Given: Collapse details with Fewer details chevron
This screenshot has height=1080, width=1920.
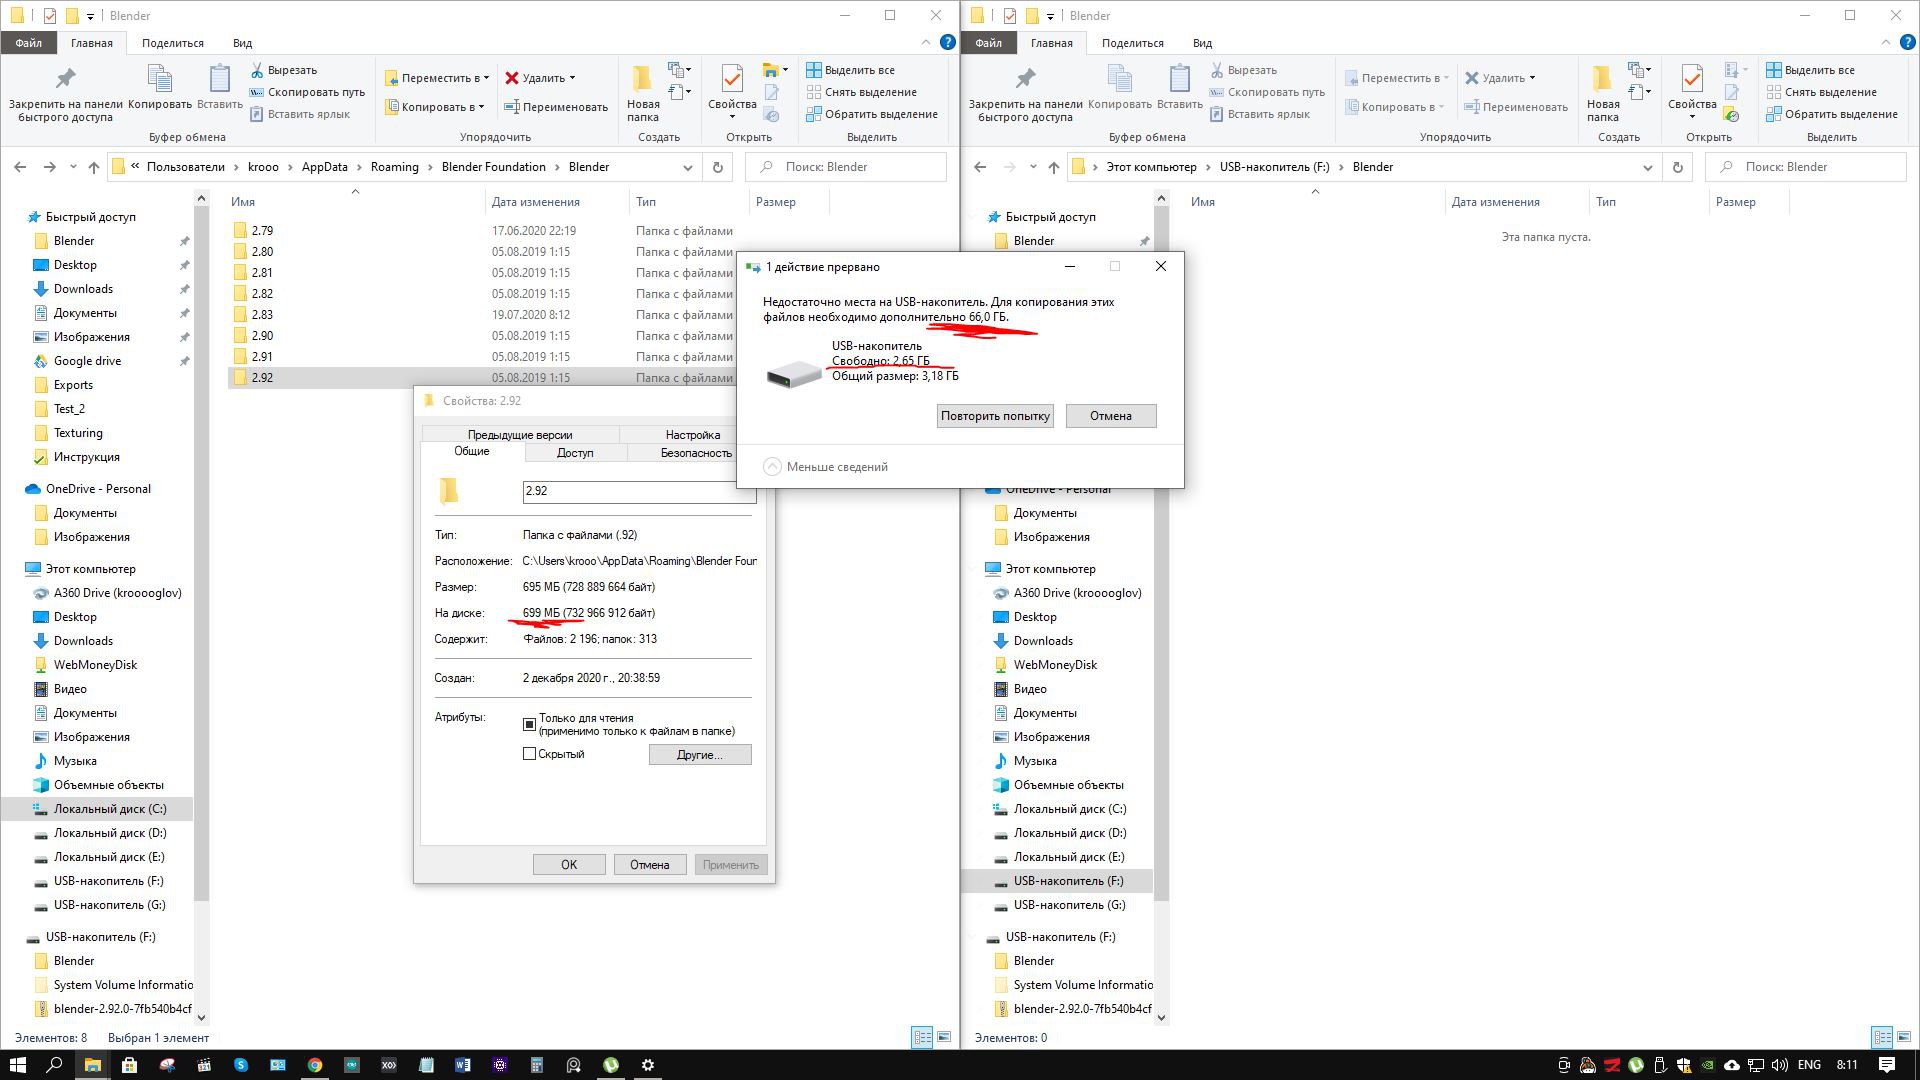Looking at the screenshot, I should tap(772, 467).
